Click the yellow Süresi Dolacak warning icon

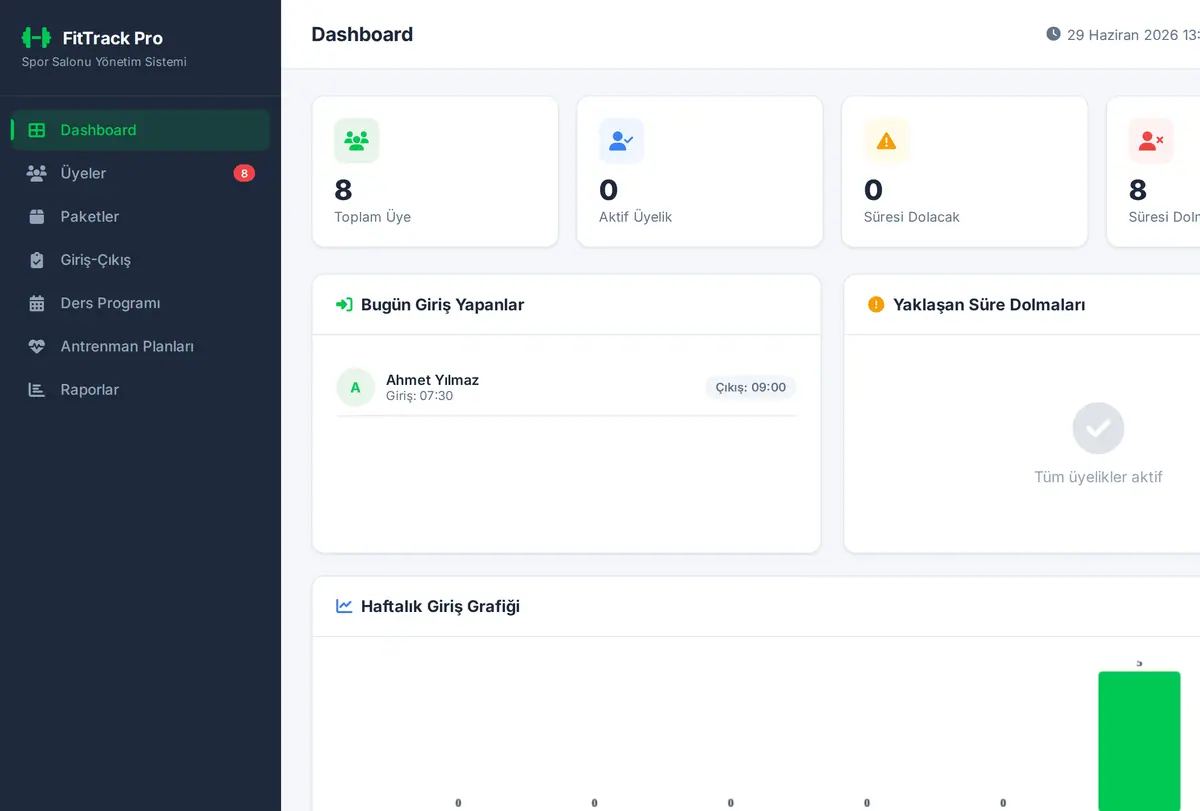coord(887,141)
